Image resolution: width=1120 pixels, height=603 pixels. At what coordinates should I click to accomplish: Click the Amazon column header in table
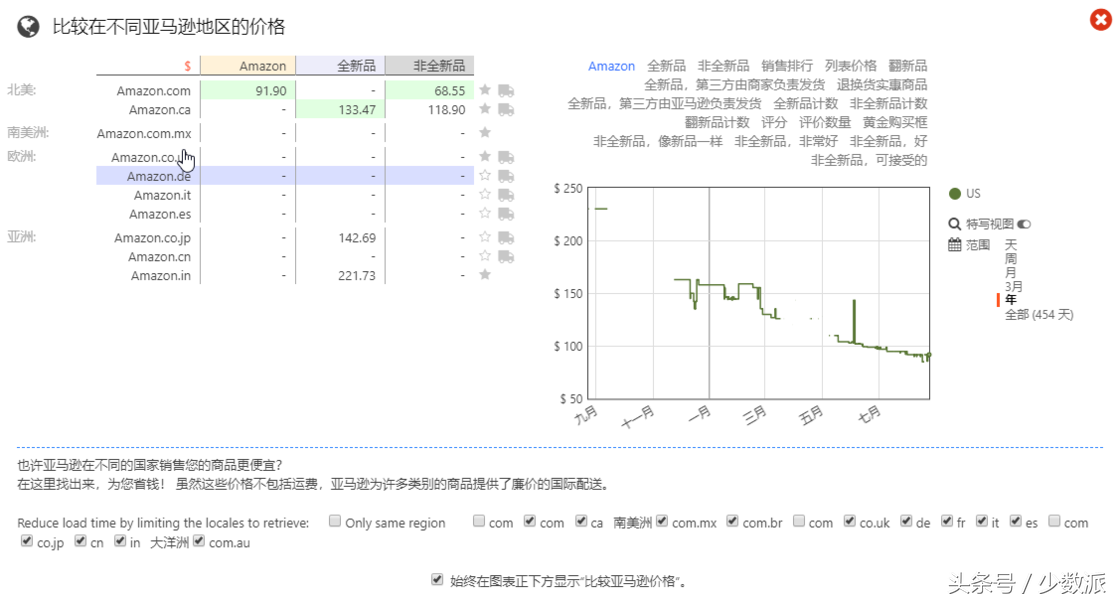tap(248, 65)
